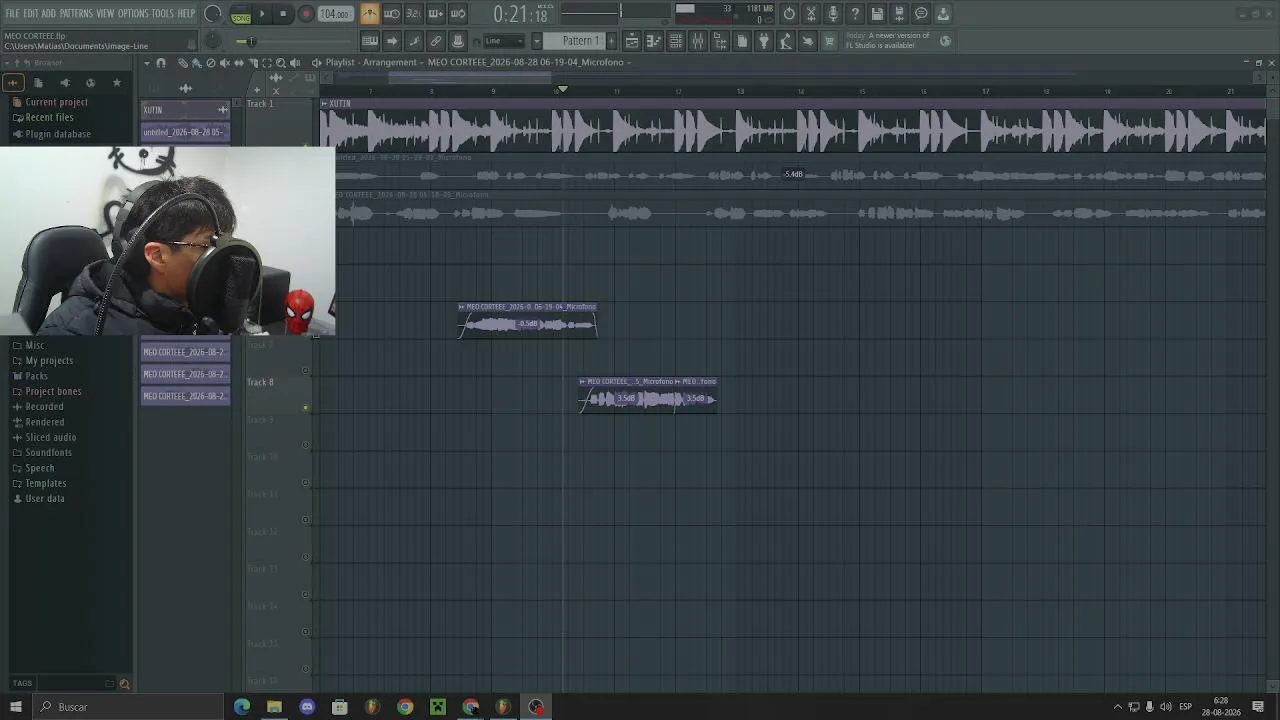This screenshot has width=1280, height=720.
Task: Toggle overdub/blend recording
Action: [x=436, y=14]
